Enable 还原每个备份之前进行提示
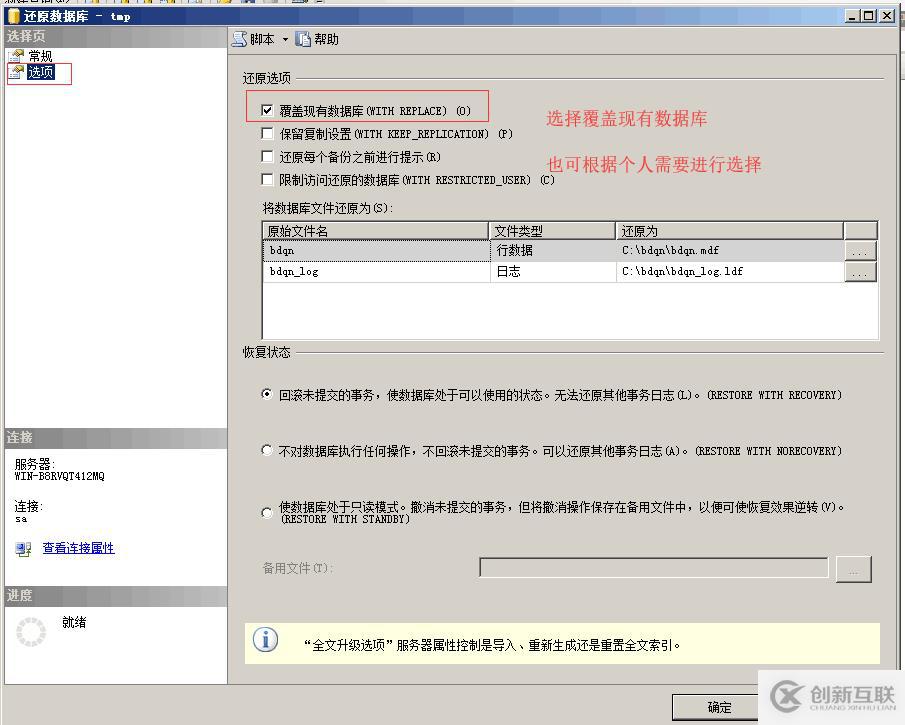 (267, 156)
